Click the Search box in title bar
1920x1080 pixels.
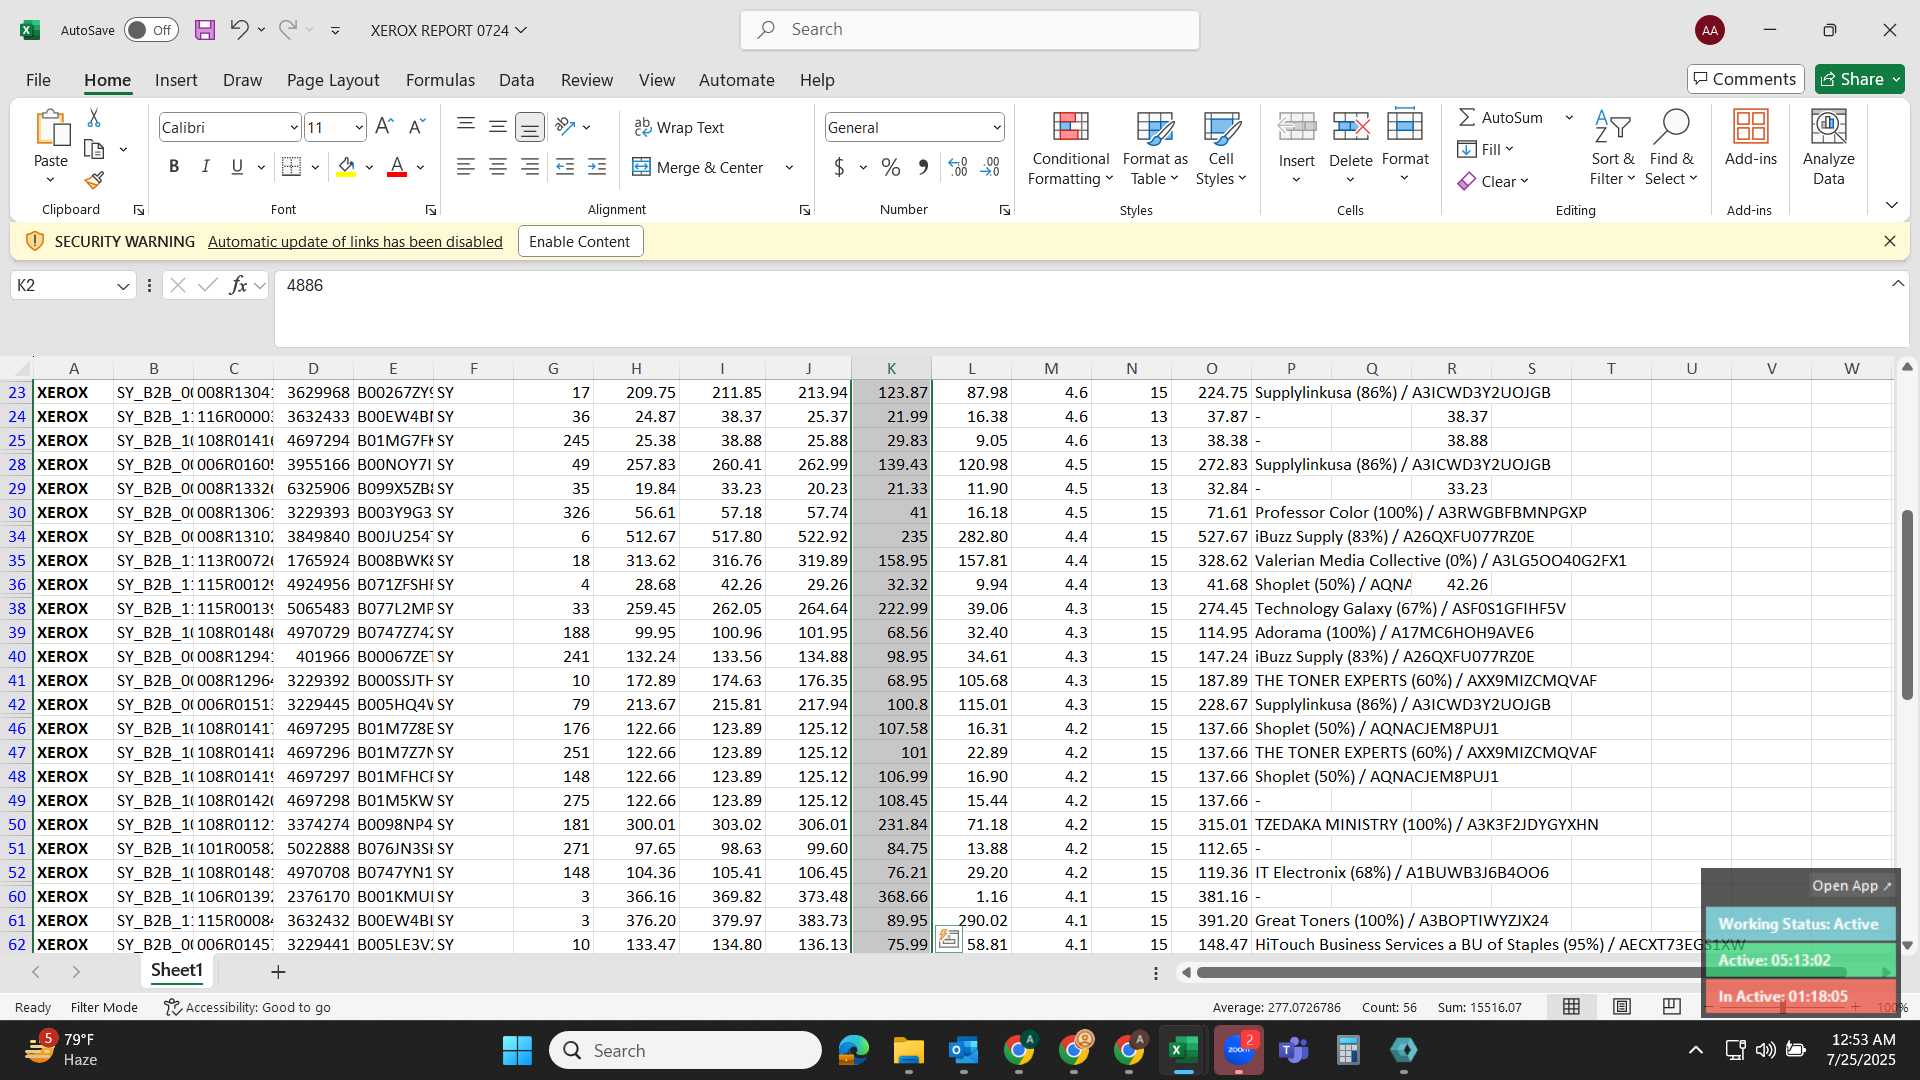[970, 30]
